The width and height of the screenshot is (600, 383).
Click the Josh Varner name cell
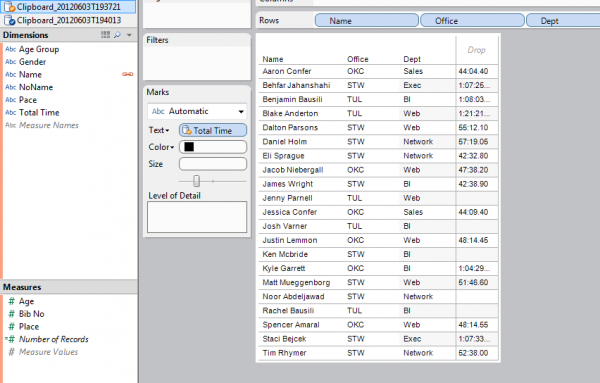point(284,226)
